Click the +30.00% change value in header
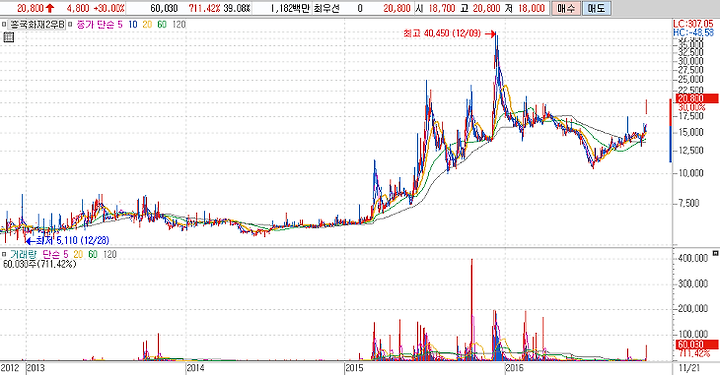720x375 pixels. click(109, 8)
